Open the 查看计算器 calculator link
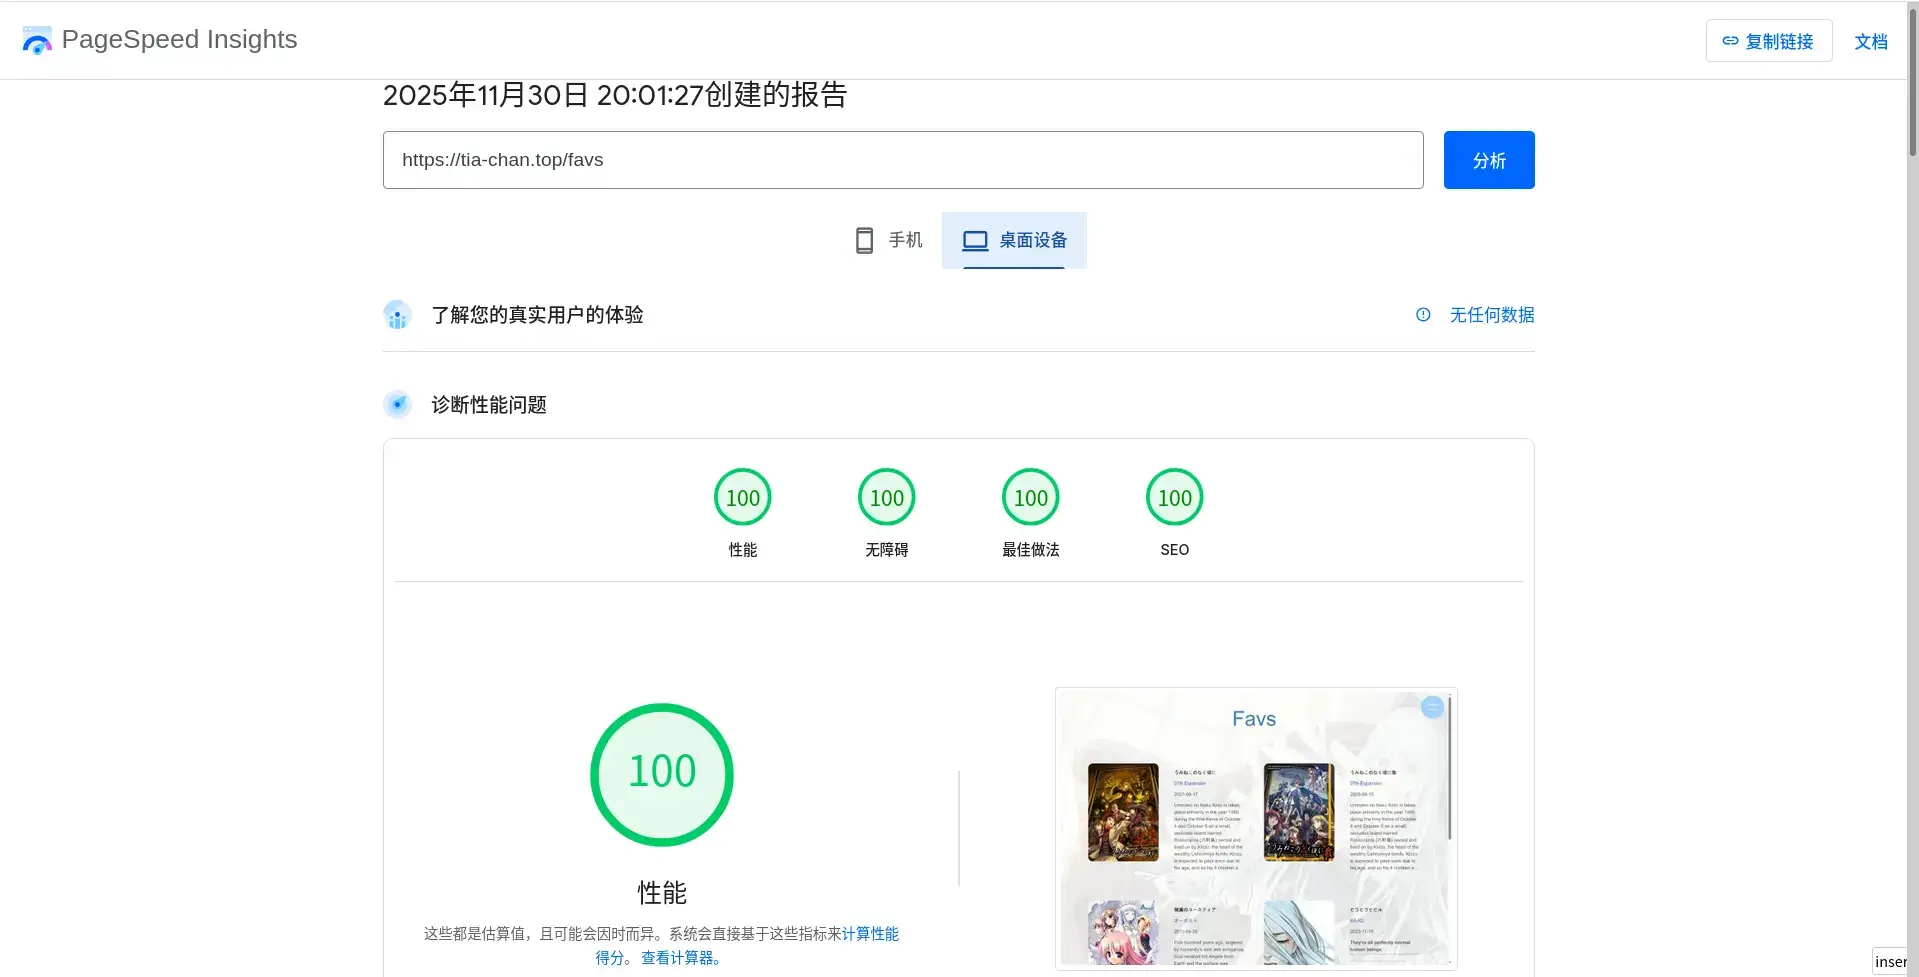This screenshot has width=1919, height=977. pos(680,958)
